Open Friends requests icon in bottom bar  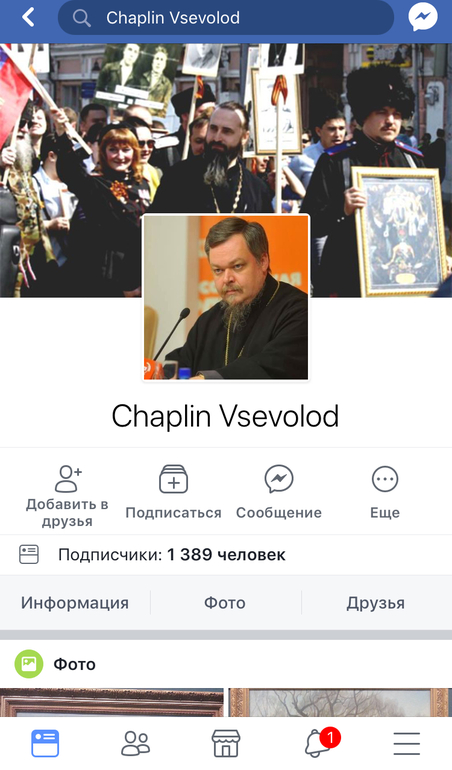(136, 743)
